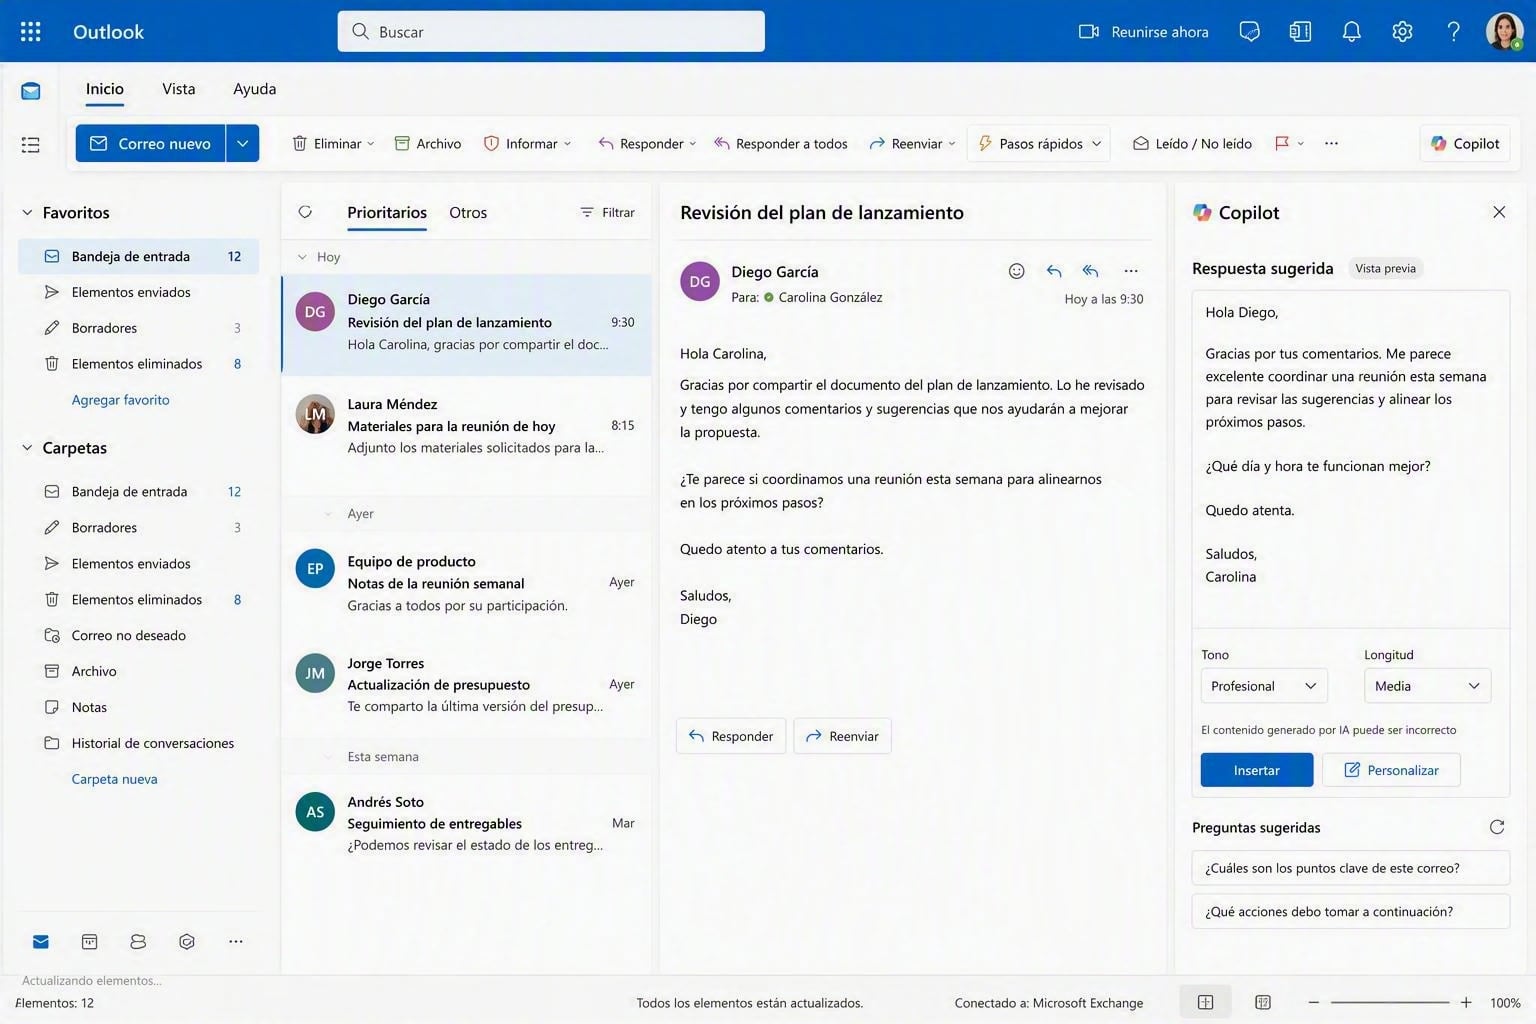Choose question ¿Cuáles son los puntos clave
Viewport: 1536px width, 1024px height.
pos(1351,868)
